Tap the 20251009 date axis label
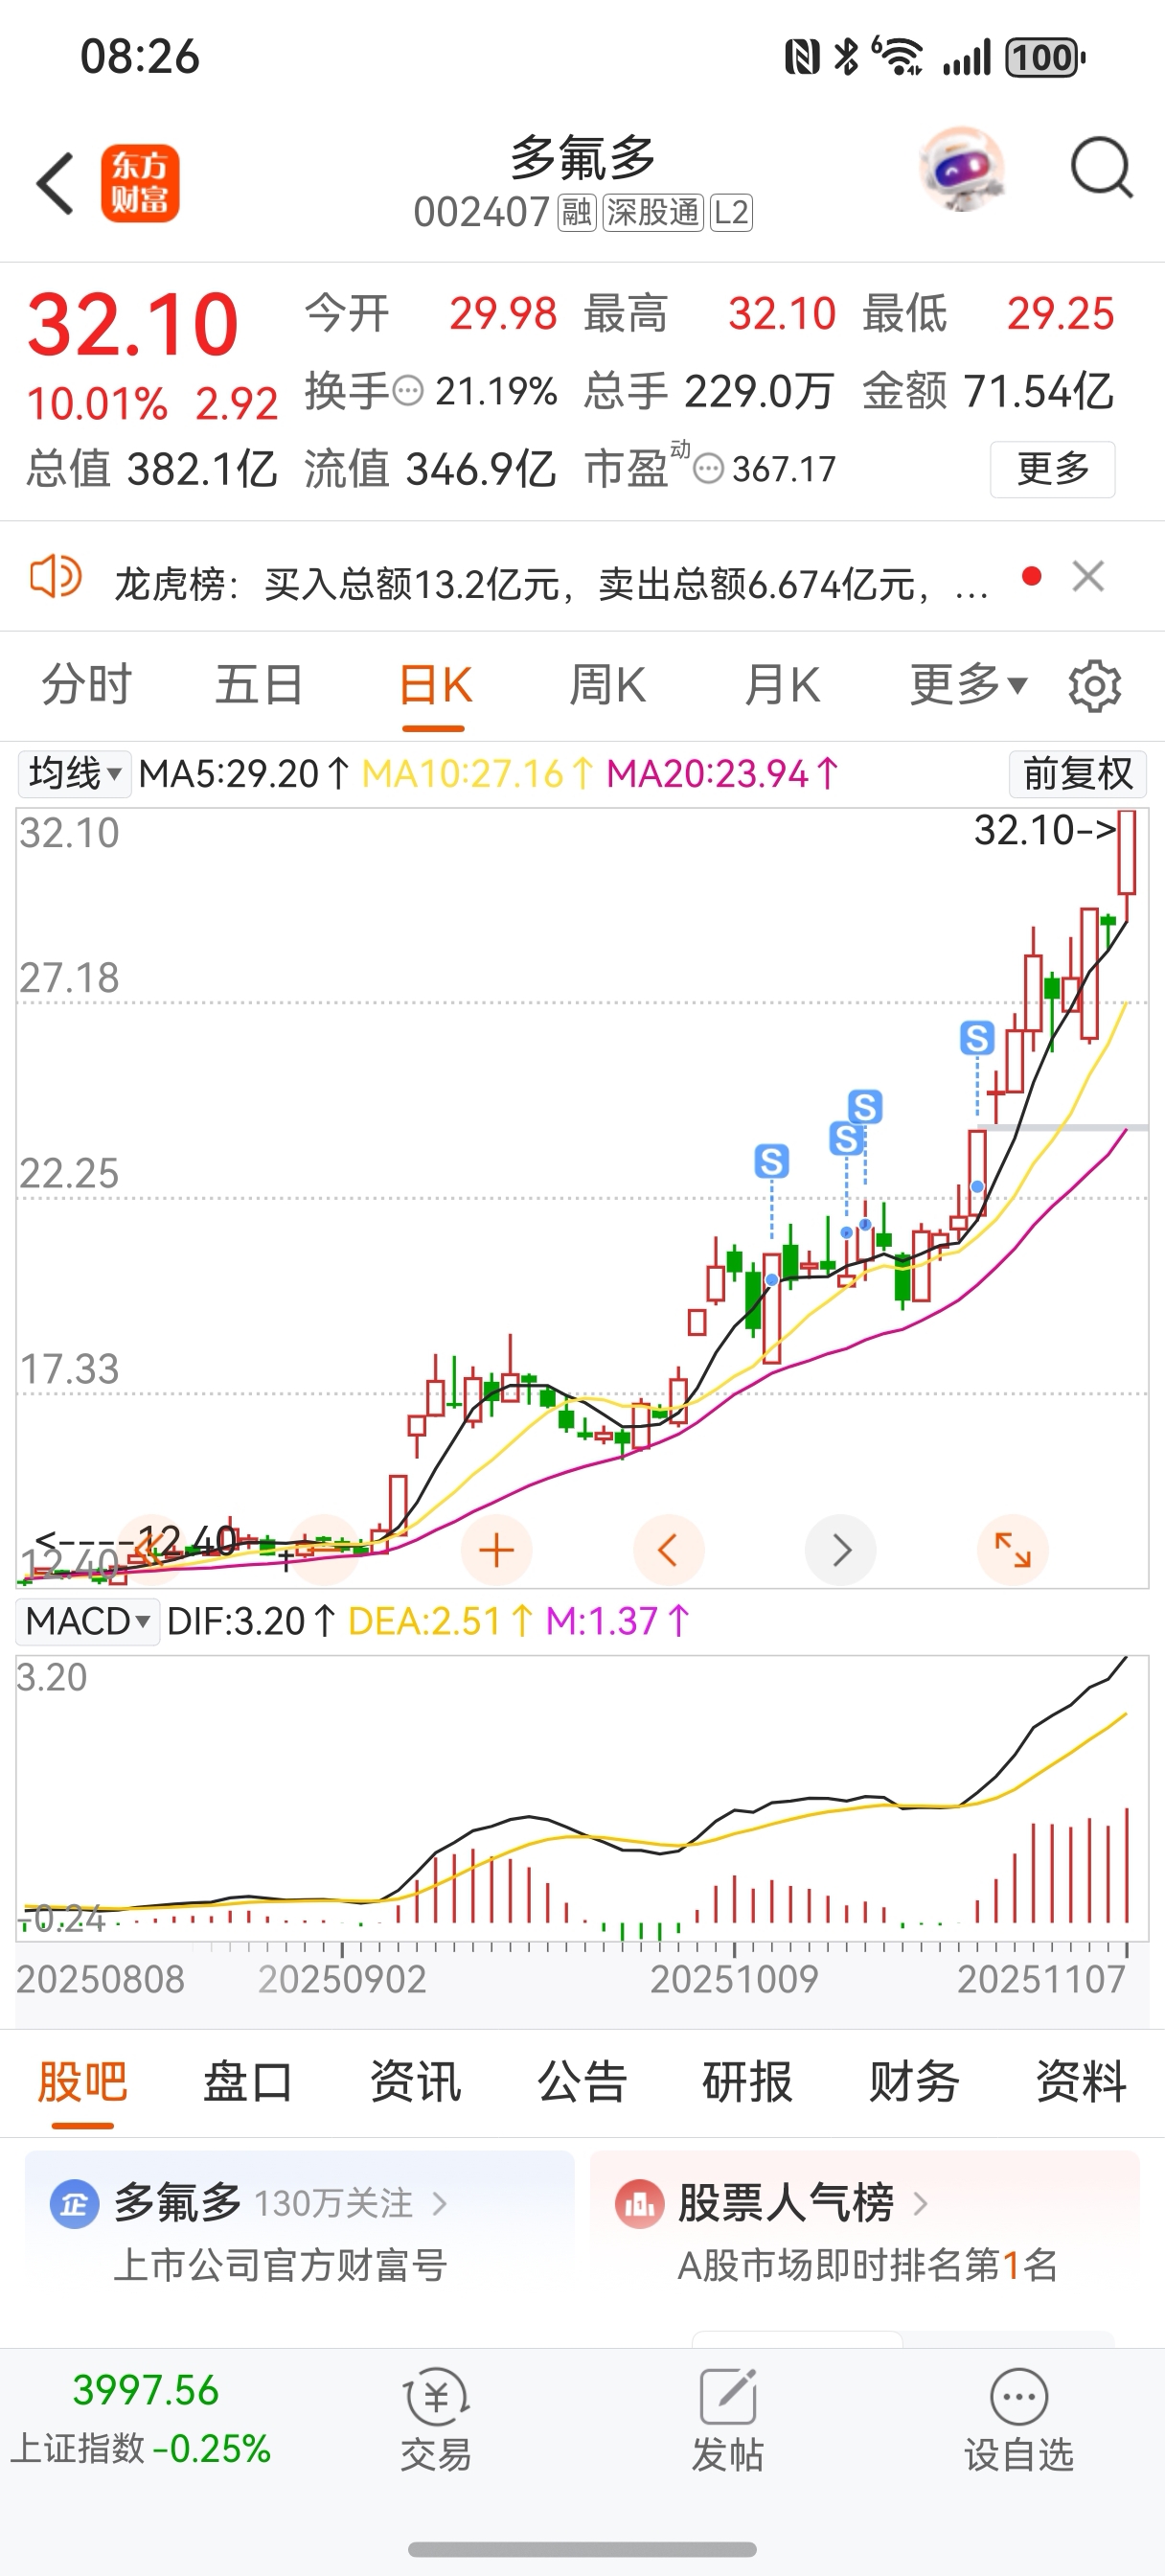The image size is (1165, 2576). tap(734, 1979)
